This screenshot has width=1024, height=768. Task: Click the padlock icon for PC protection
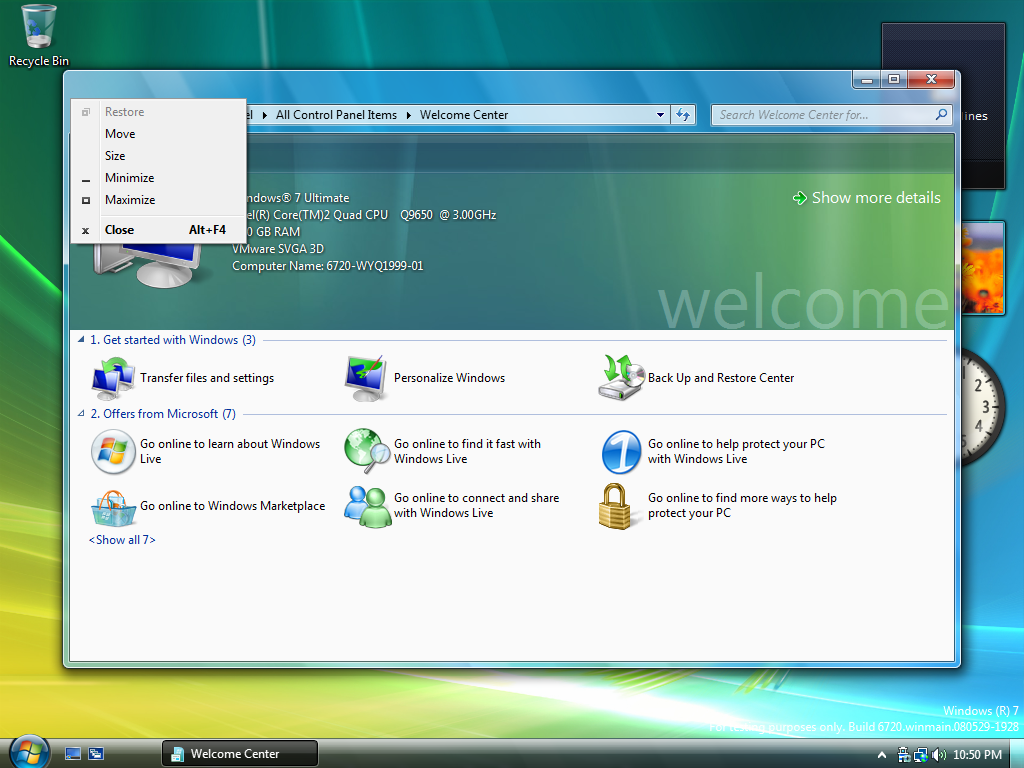tap(620, 506)
